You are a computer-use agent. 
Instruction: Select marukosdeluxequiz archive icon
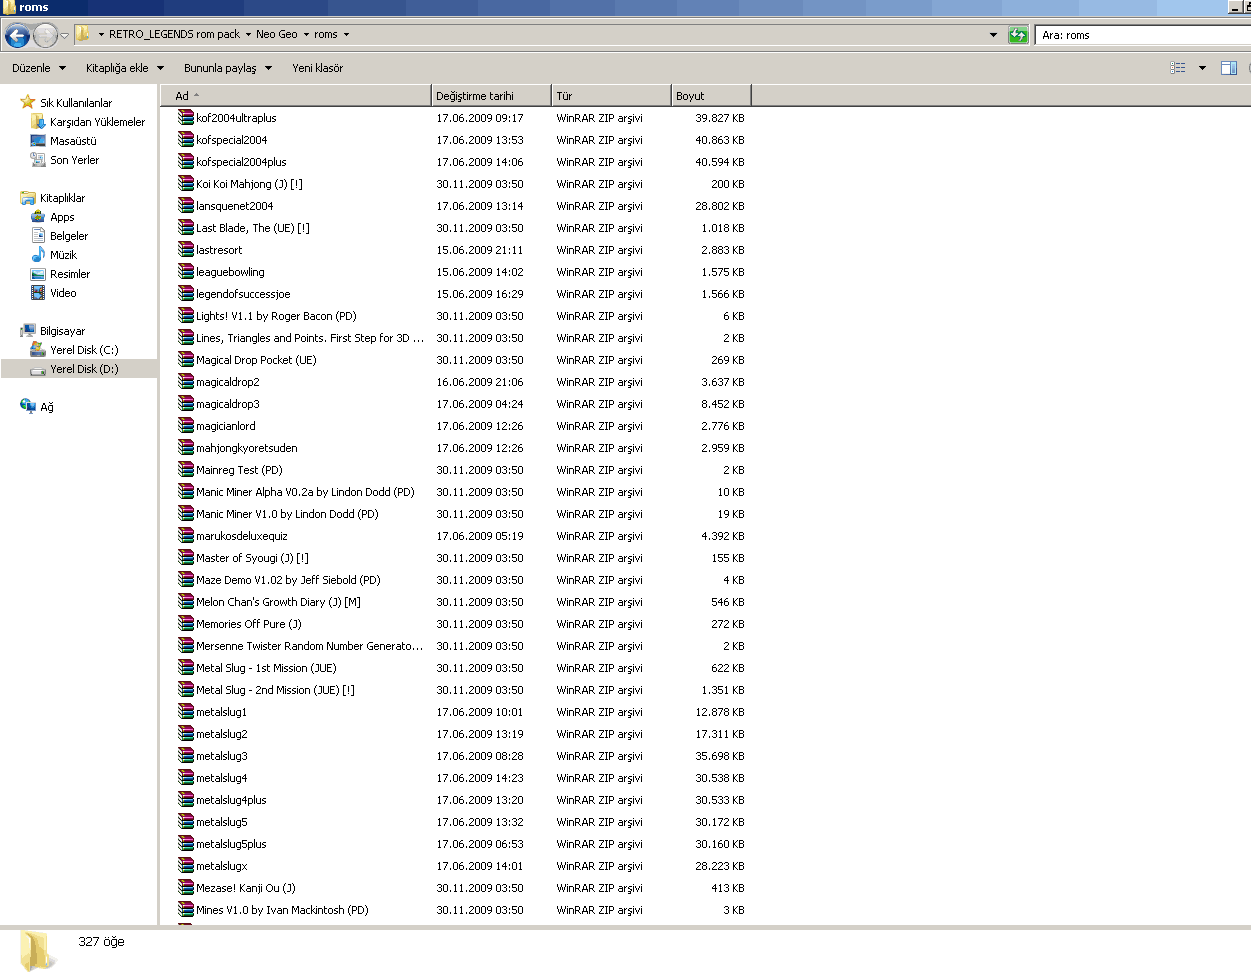186,535
